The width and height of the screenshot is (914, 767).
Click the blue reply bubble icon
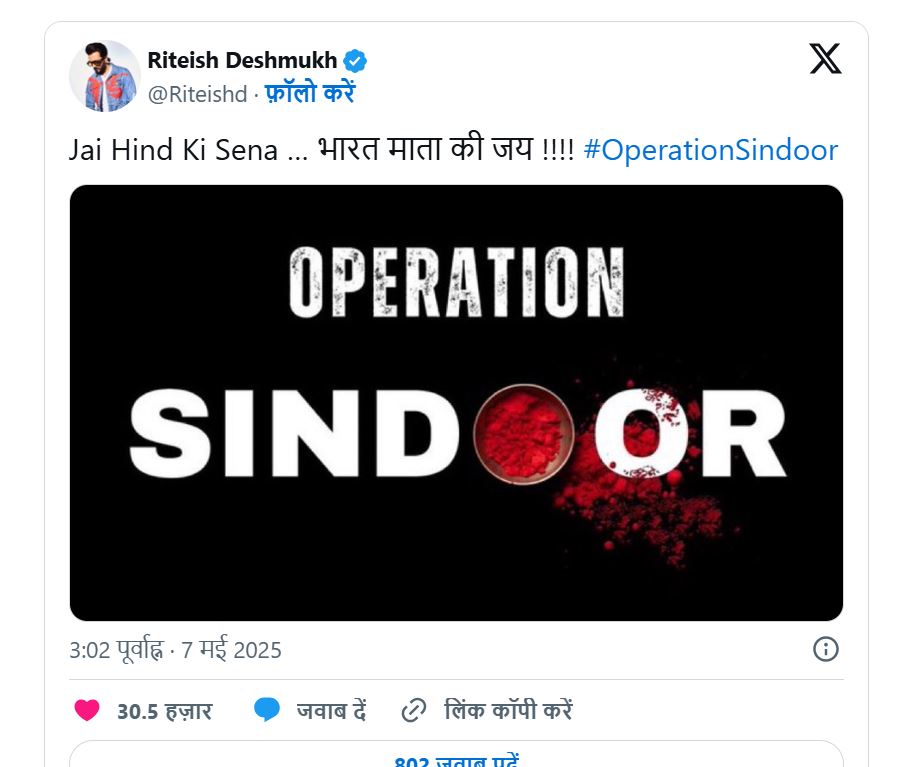click(x=267, y=710)
